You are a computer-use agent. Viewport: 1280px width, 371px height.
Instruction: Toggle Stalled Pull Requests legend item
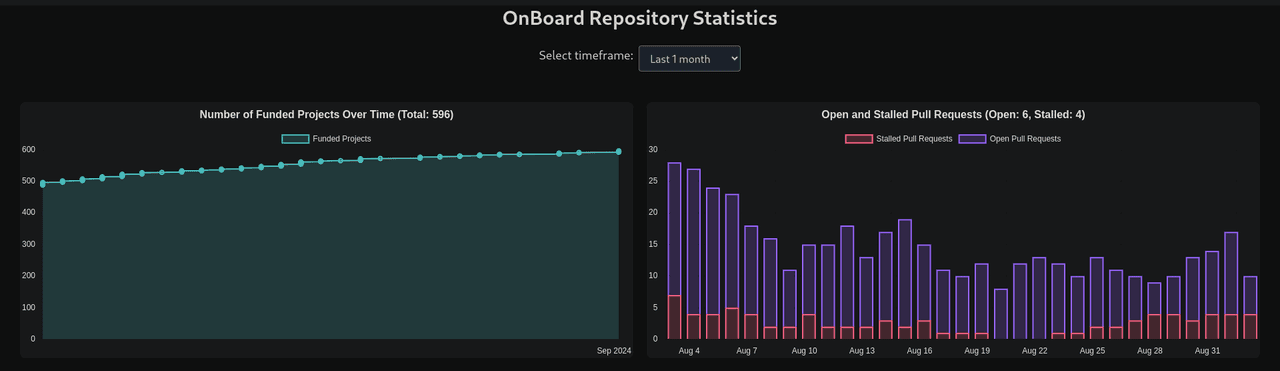coord(899,139)
